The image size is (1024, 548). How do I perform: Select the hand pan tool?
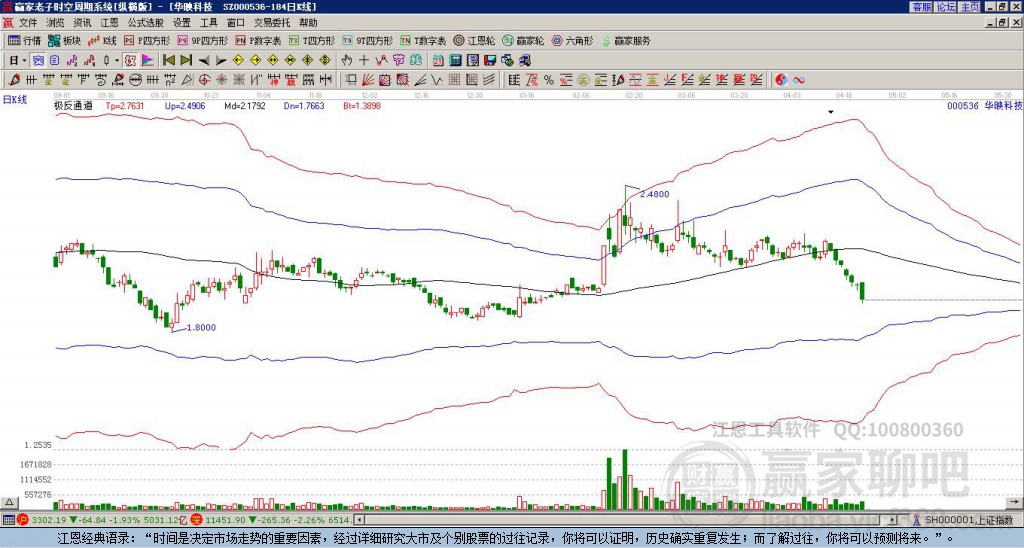347,61
